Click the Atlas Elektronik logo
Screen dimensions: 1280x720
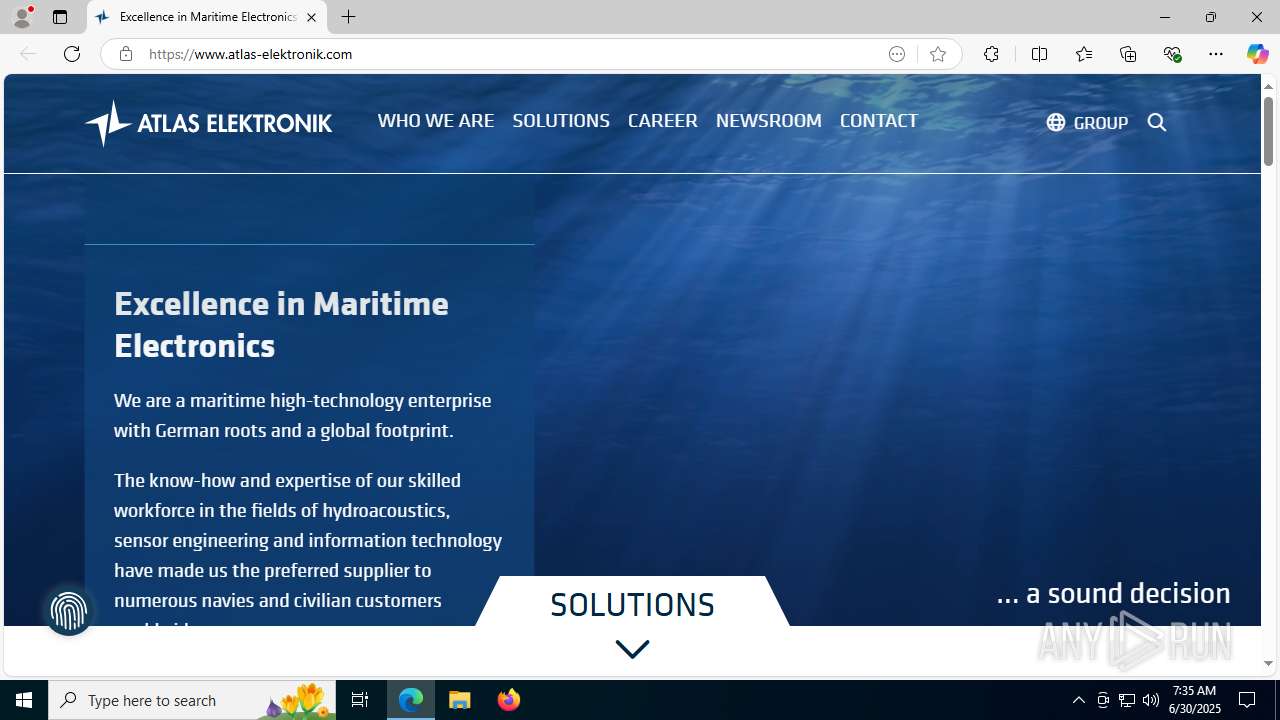coord(208,123)
